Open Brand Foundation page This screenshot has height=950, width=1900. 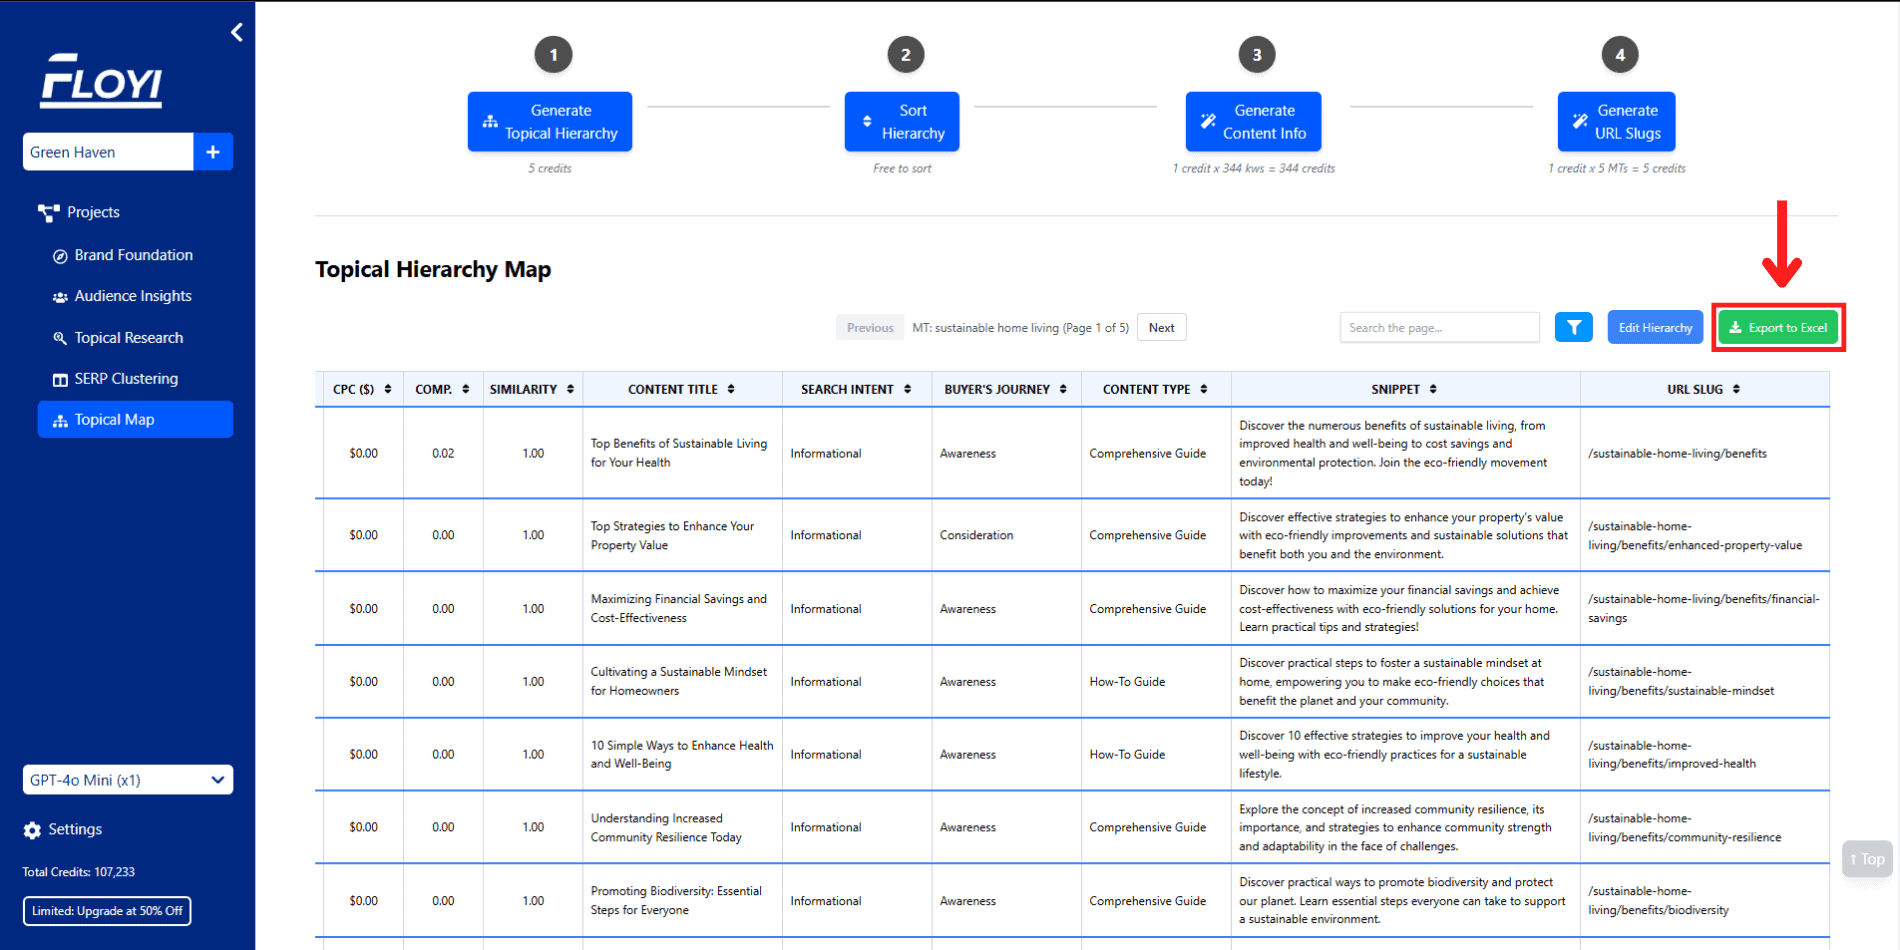tap(134, 255)
